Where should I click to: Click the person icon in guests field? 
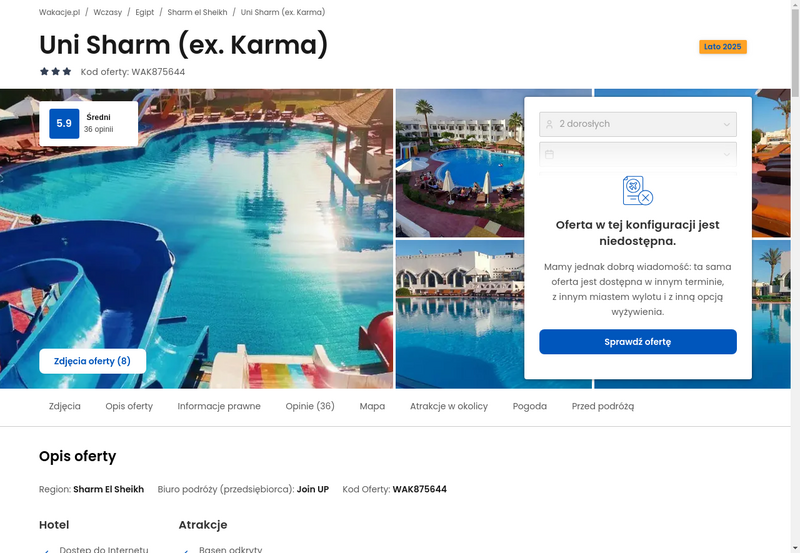[x=549, y=124]
